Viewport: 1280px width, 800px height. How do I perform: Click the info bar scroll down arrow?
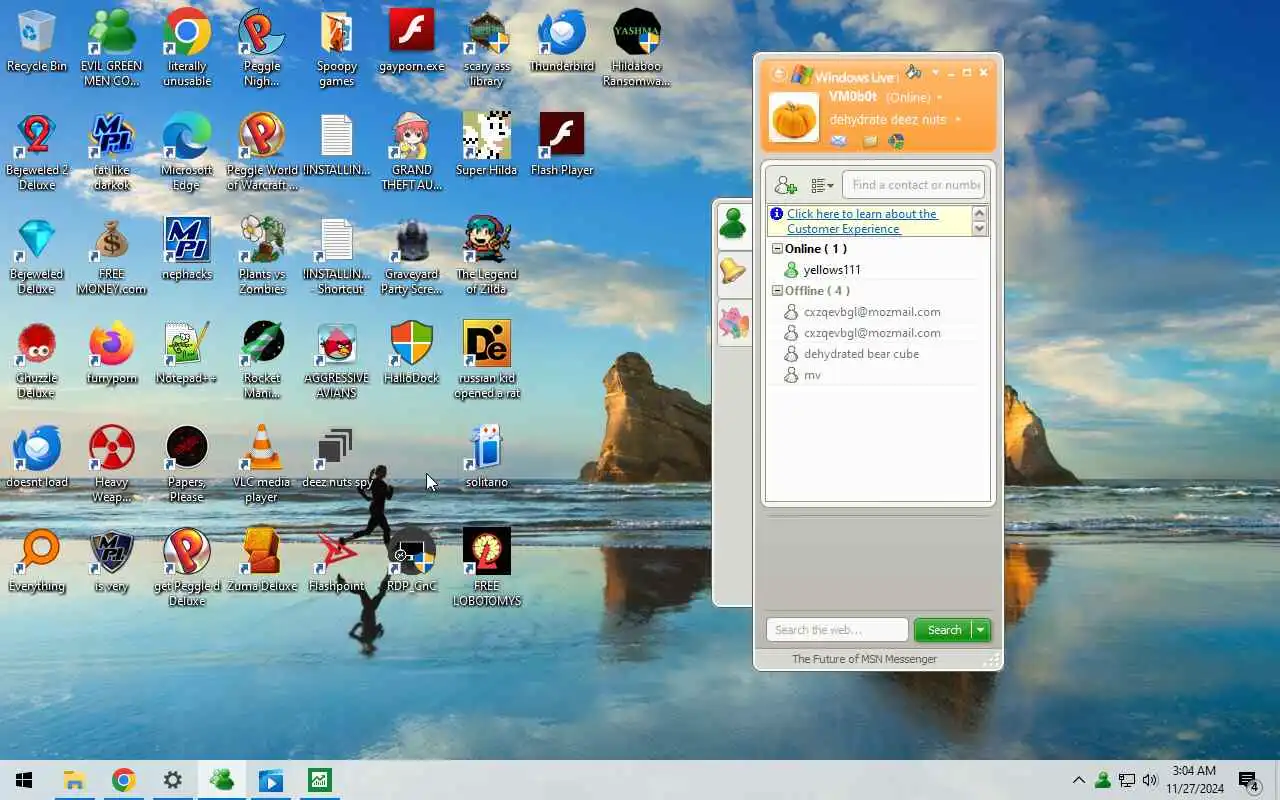(979, 228)
